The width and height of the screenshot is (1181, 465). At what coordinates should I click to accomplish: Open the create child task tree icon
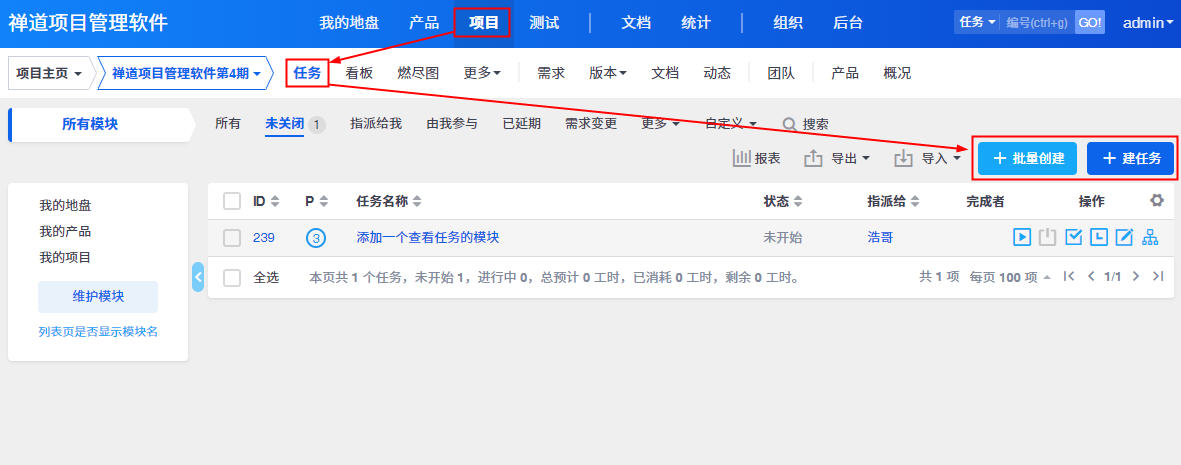coord(1149,237)
